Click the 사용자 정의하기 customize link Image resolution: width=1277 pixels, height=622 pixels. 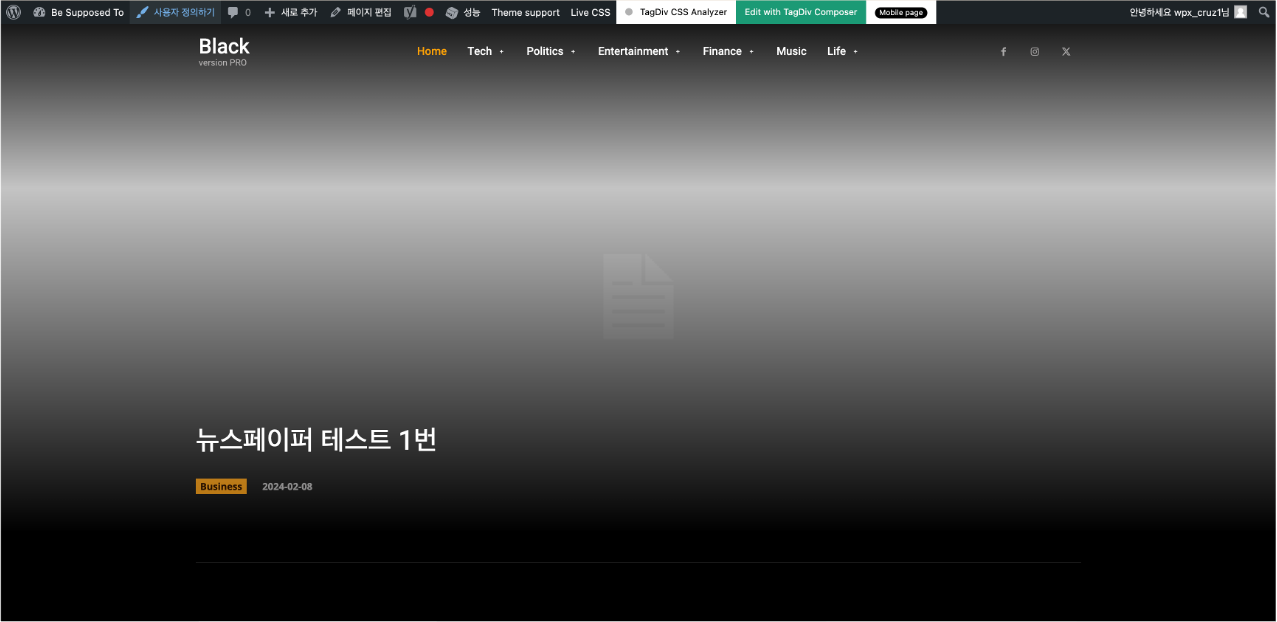[x=176, y=12]
